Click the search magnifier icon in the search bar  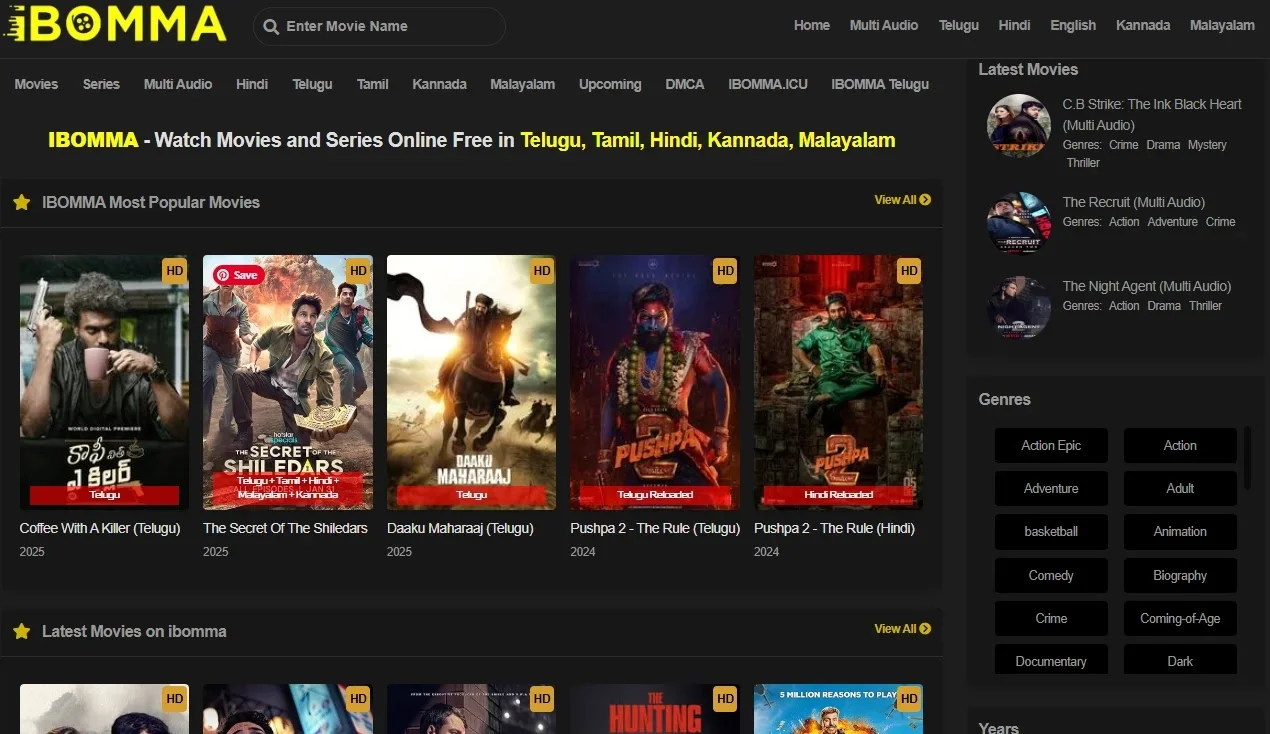[271, 26]
